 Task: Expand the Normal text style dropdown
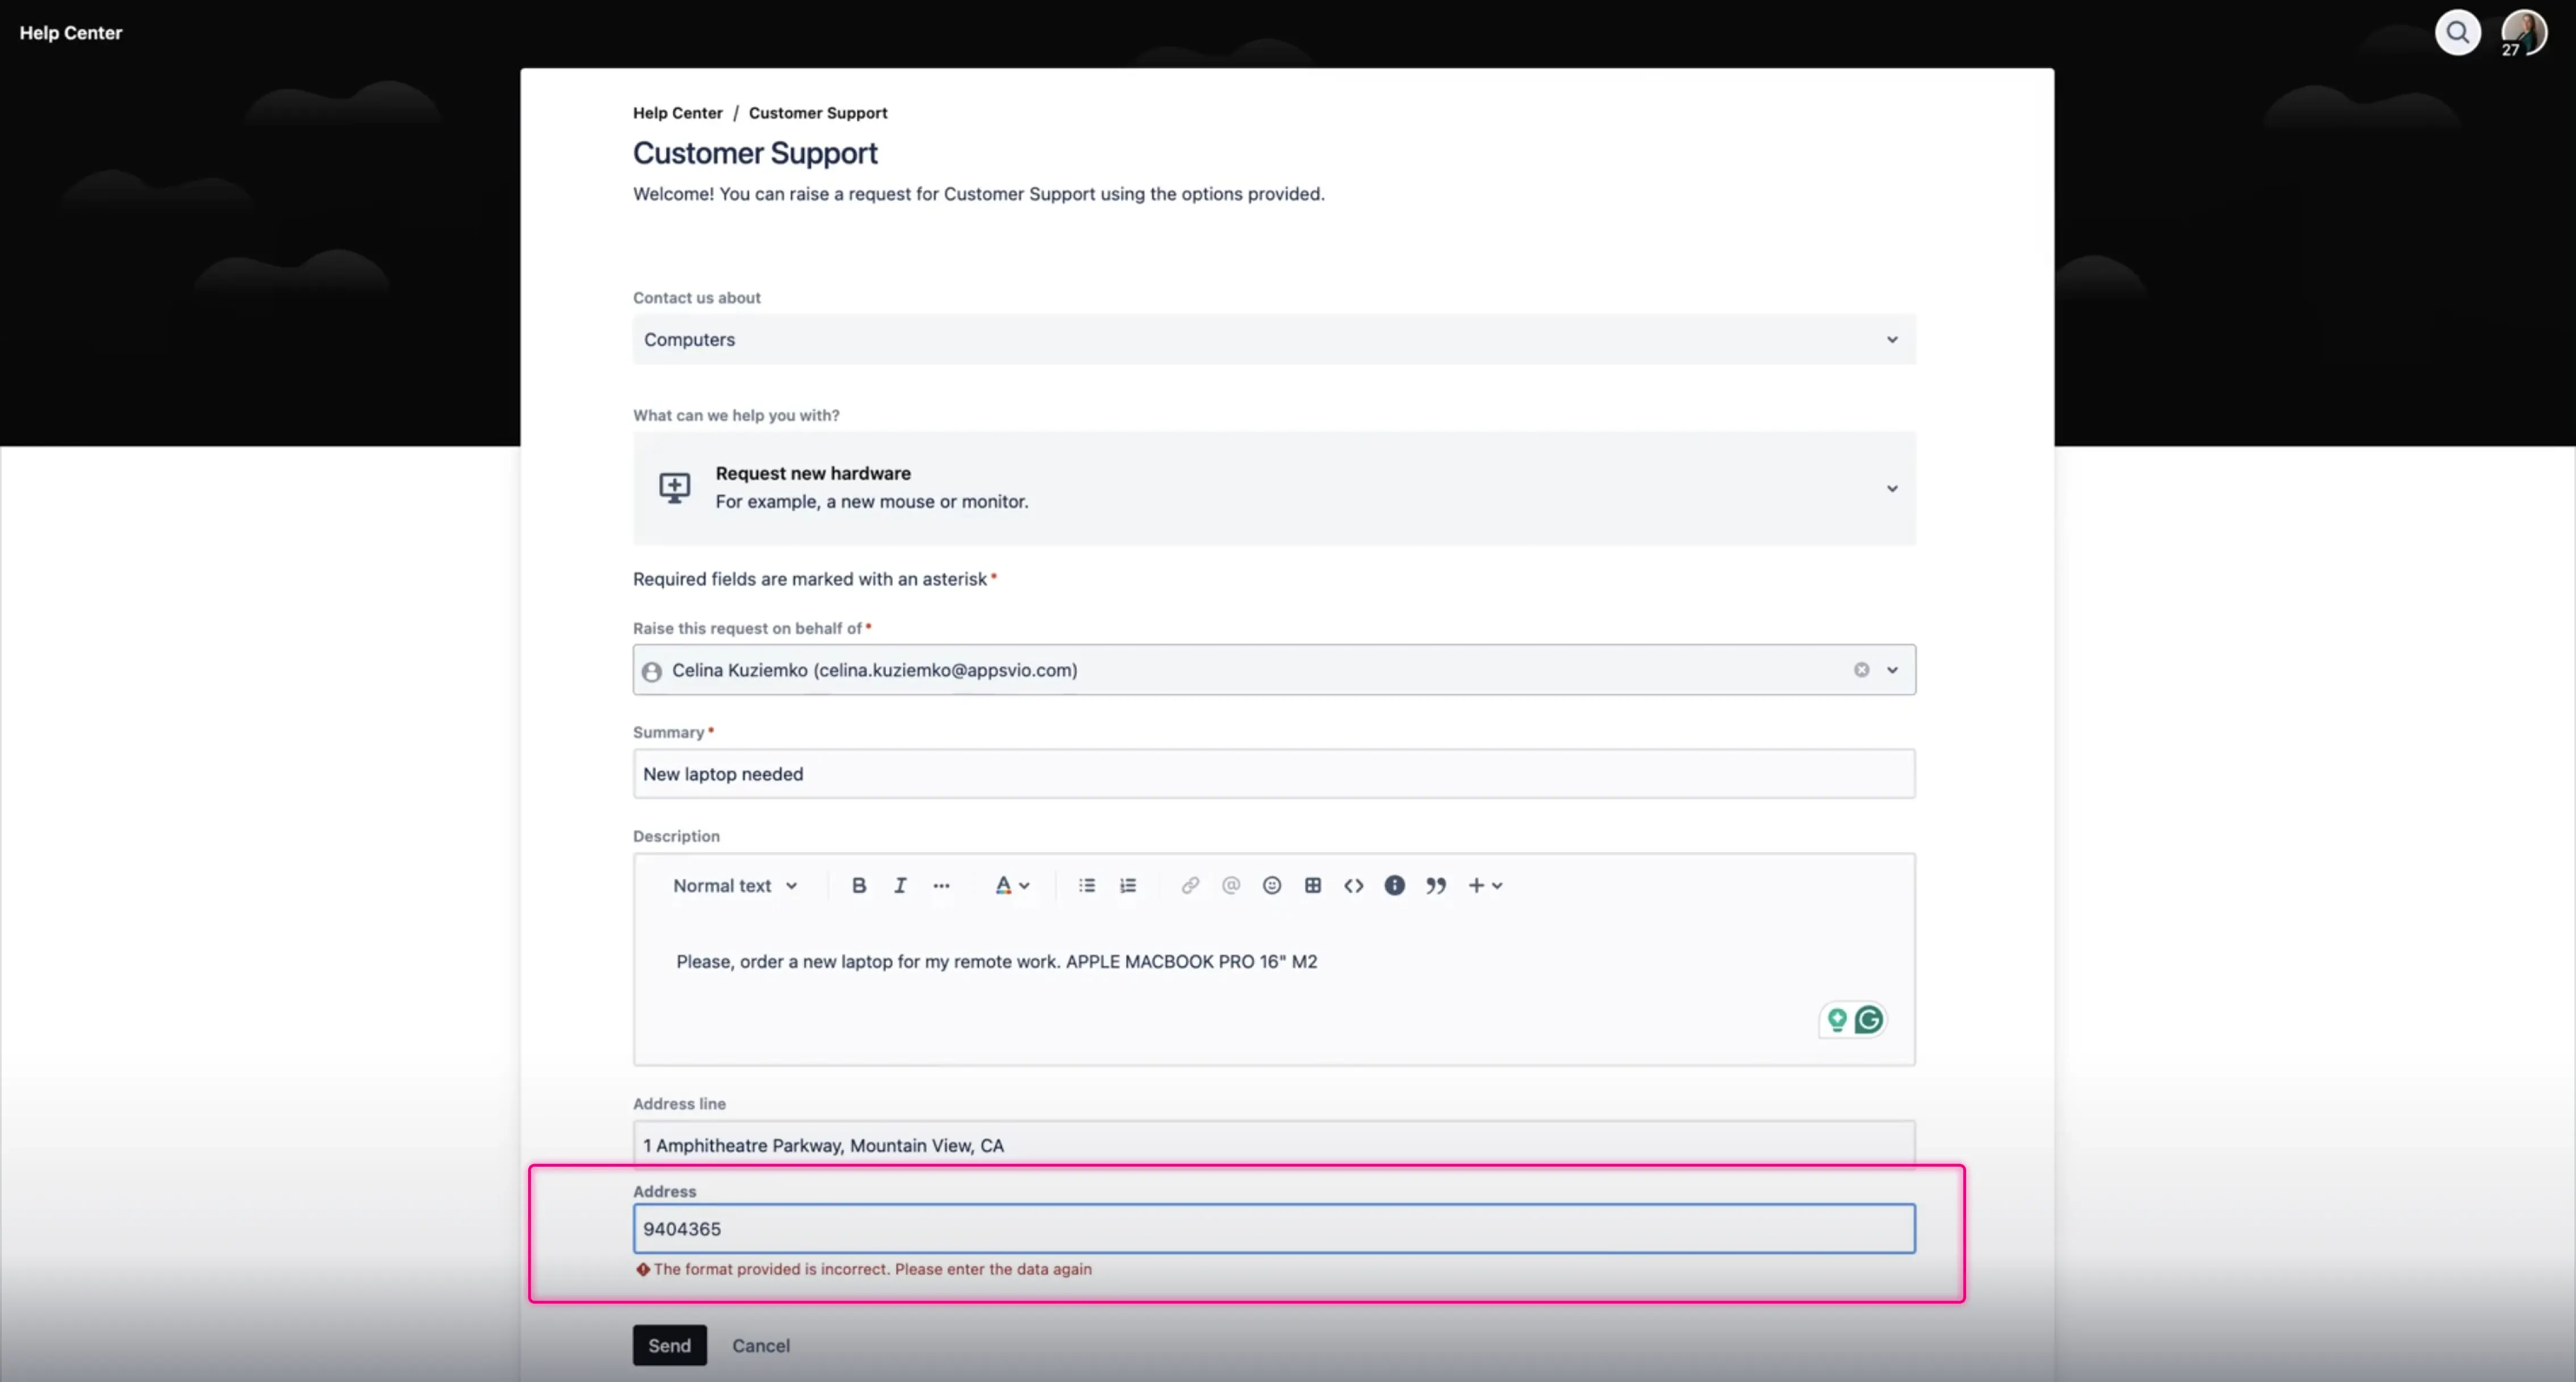point(734,885)
